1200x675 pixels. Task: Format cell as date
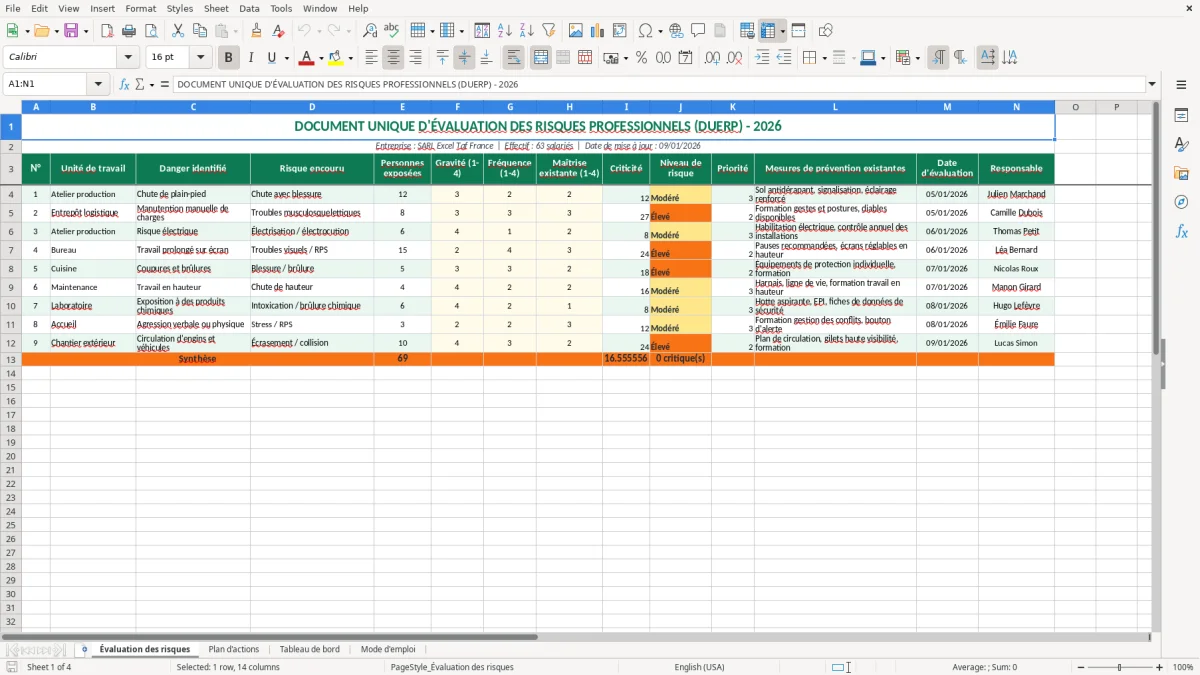pos(685,58)
